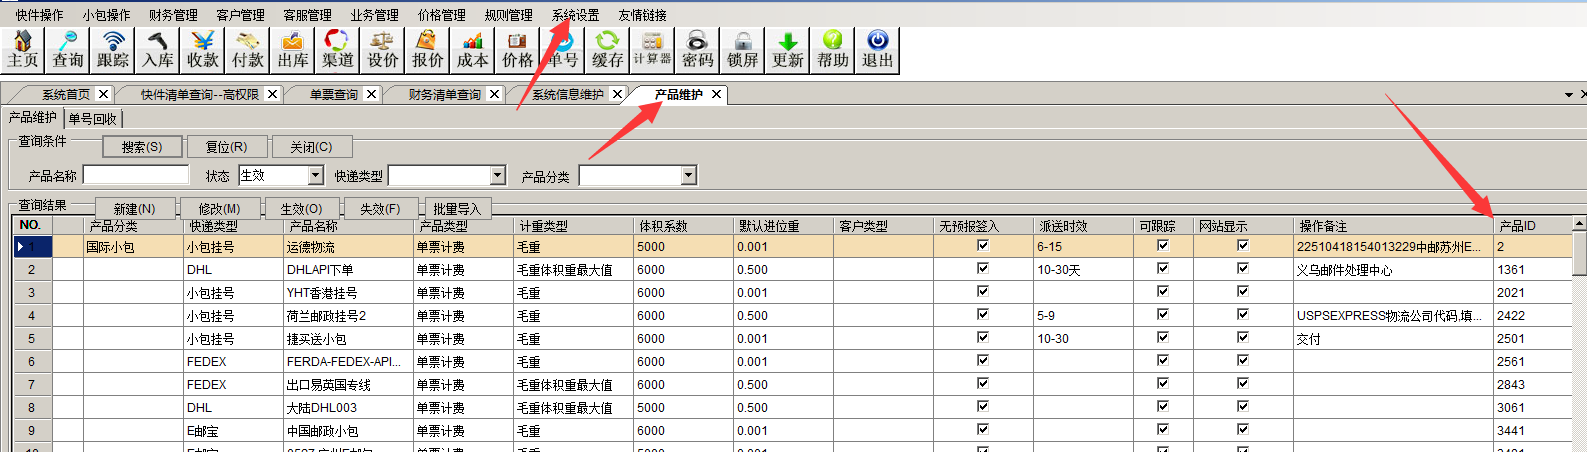Toggle 可跟踪 checkbox for DHL row 2
The image size is (1587, 452).
[x=1163, y=268]
